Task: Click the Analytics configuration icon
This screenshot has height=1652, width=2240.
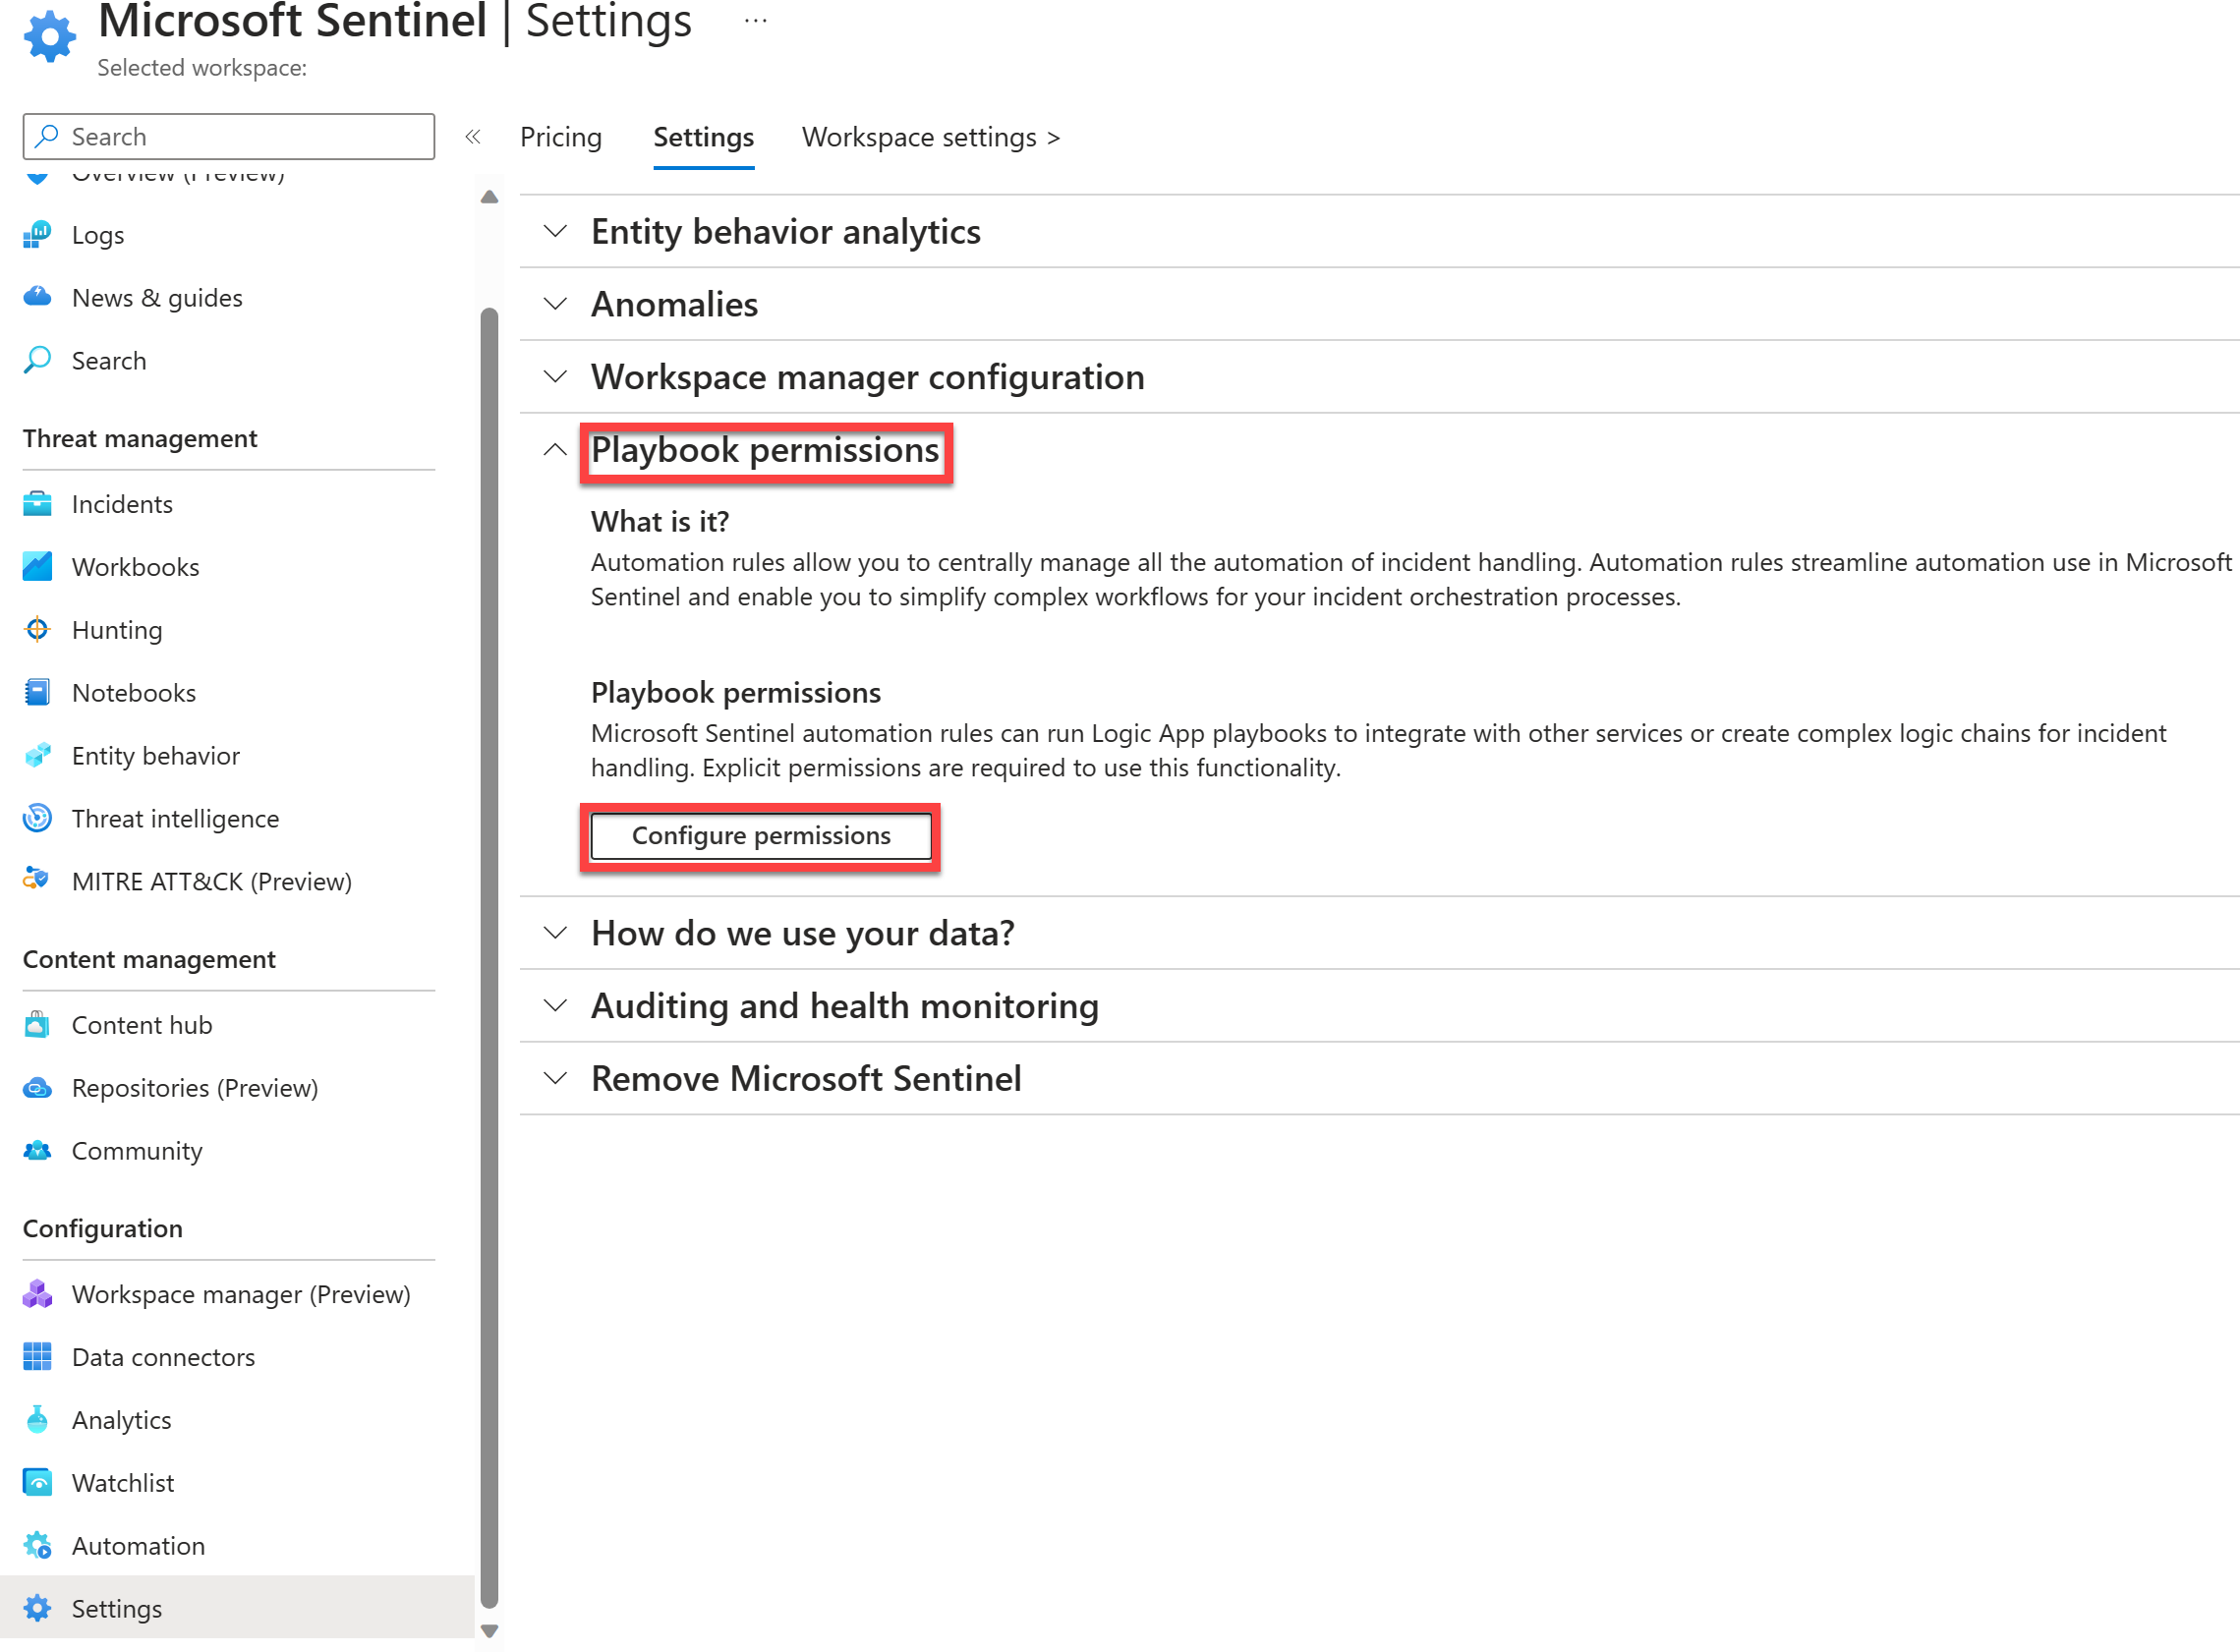Action: (x=38, y=1419)
